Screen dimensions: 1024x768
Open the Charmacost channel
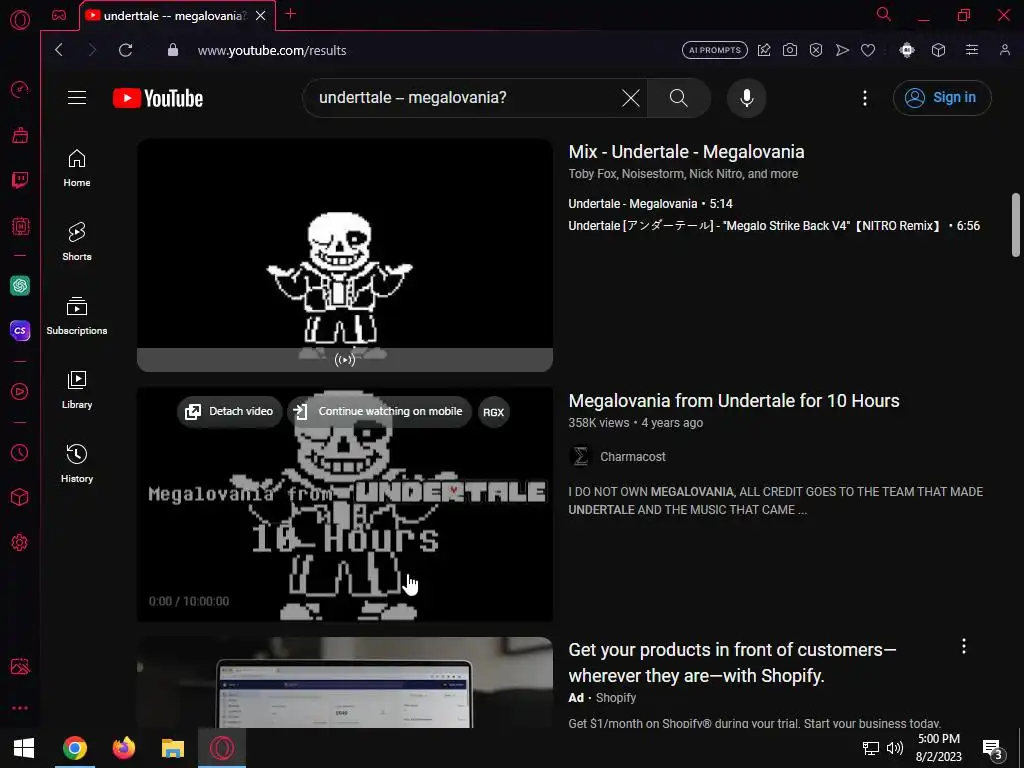633,456
